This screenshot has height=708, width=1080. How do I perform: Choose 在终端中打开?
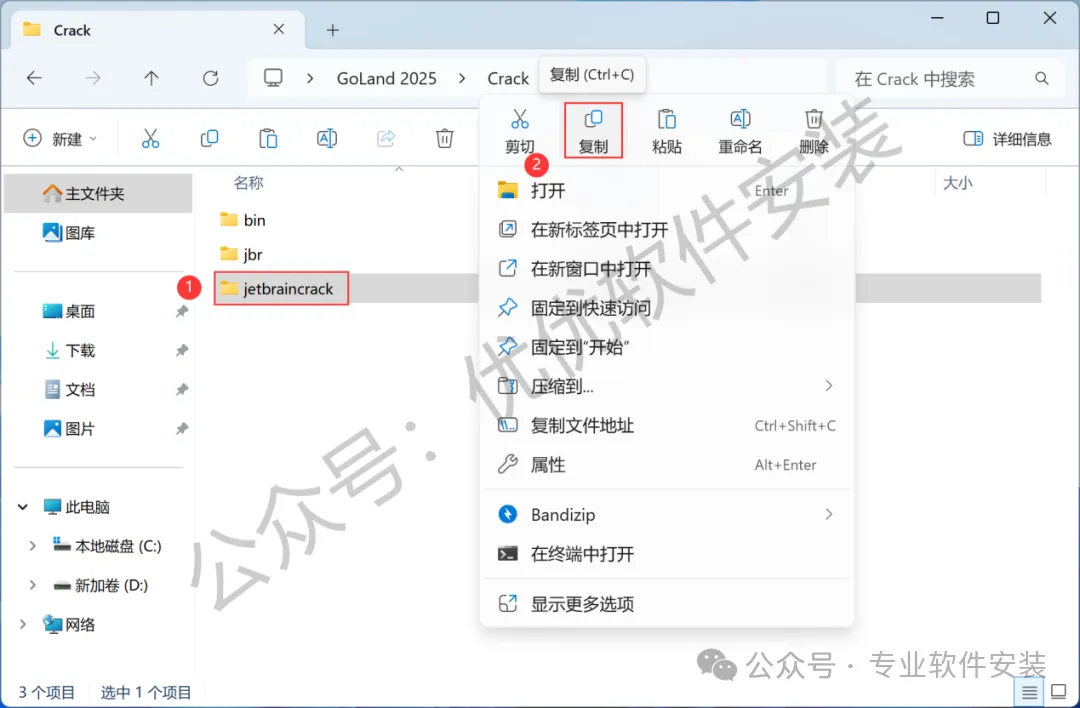pos(667,554)
